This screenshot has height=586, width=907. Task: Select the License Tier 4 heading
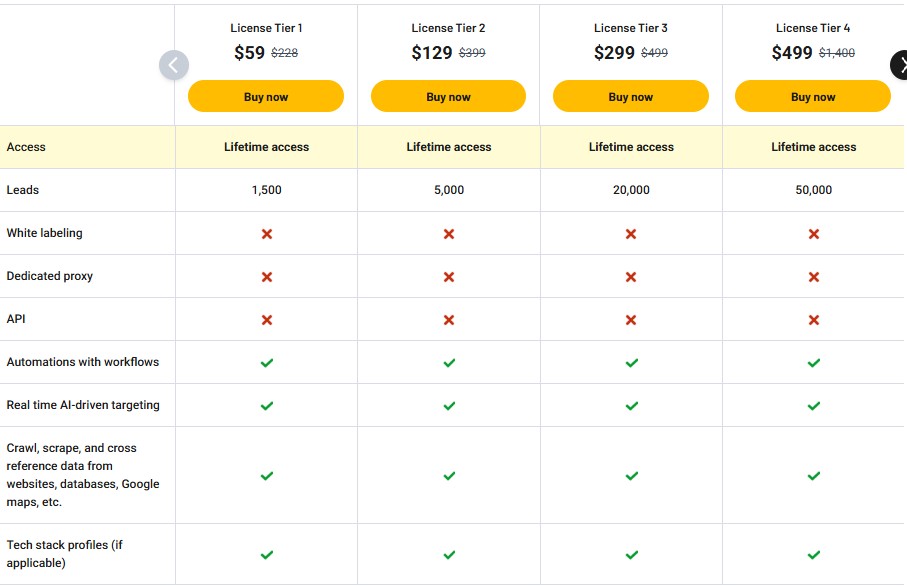813,28
